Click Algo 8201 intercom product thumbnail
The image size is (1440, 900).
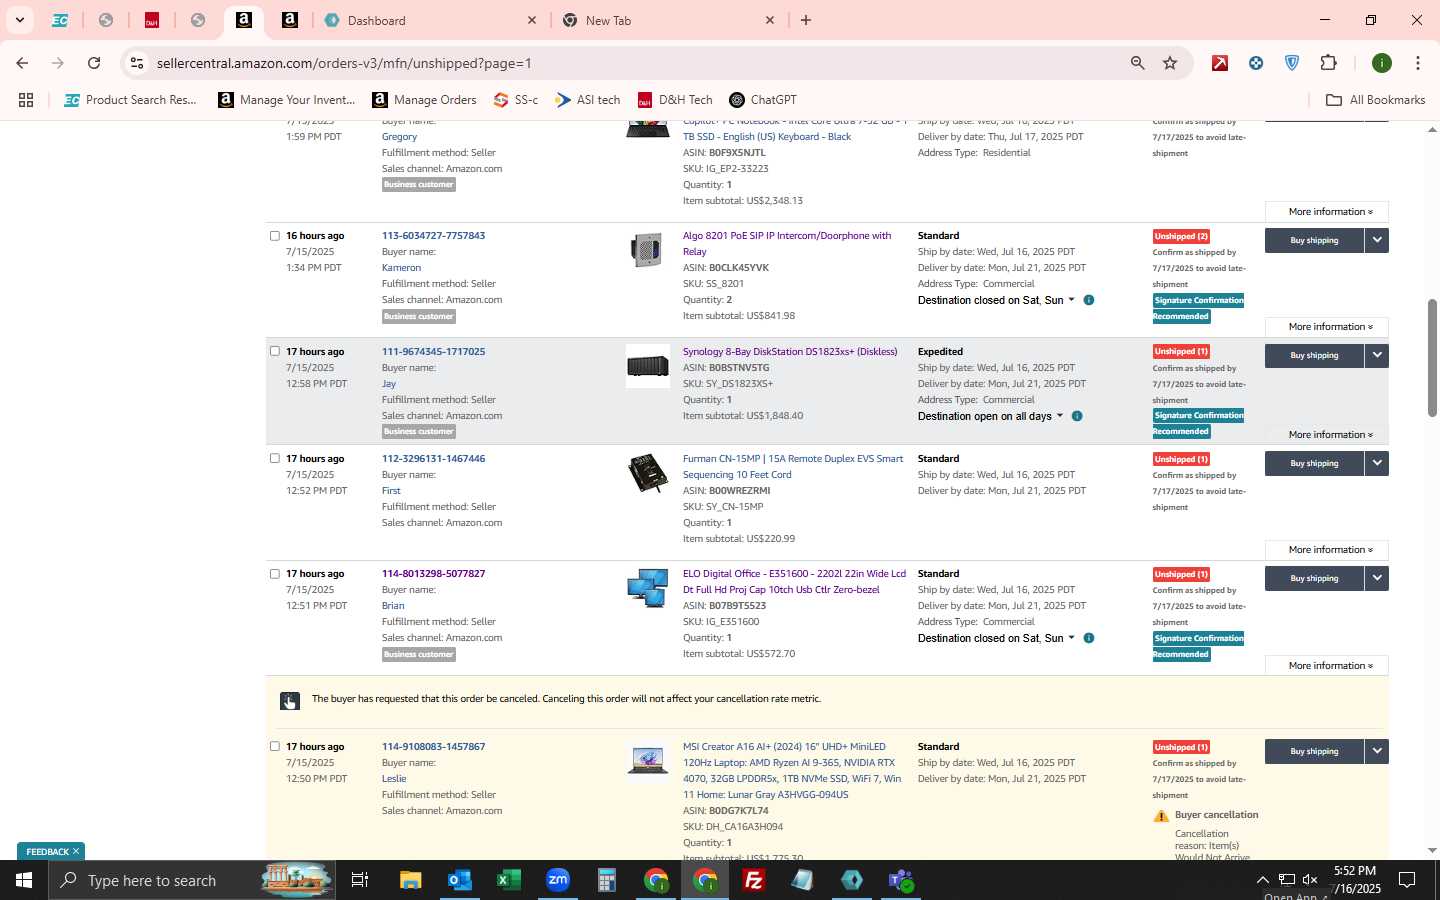648,250
